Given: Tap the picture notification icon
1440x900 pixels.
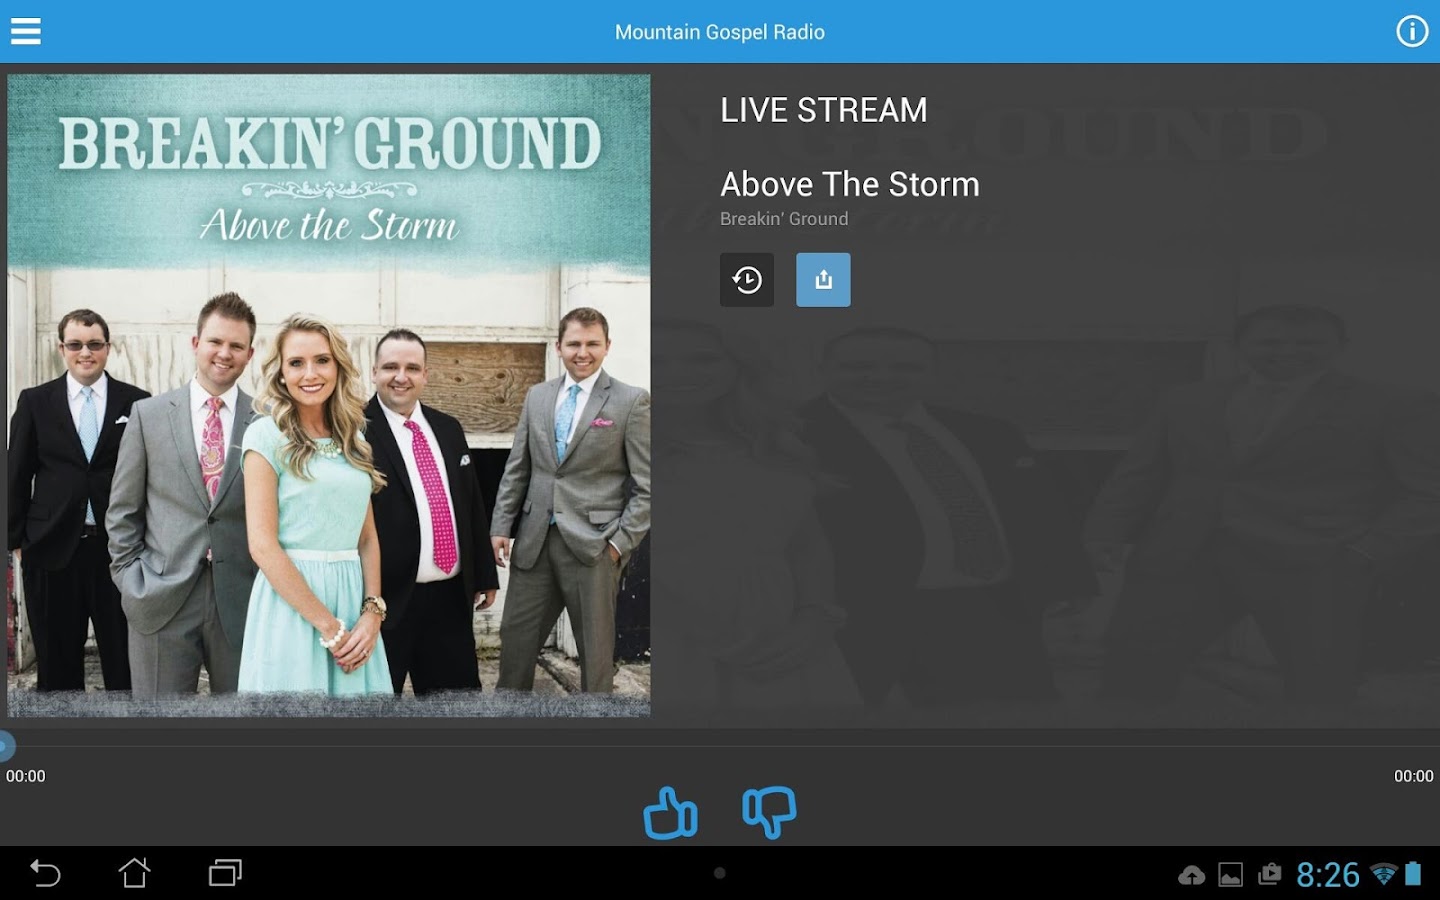Looking at the screenshot, I should 1230,876.
